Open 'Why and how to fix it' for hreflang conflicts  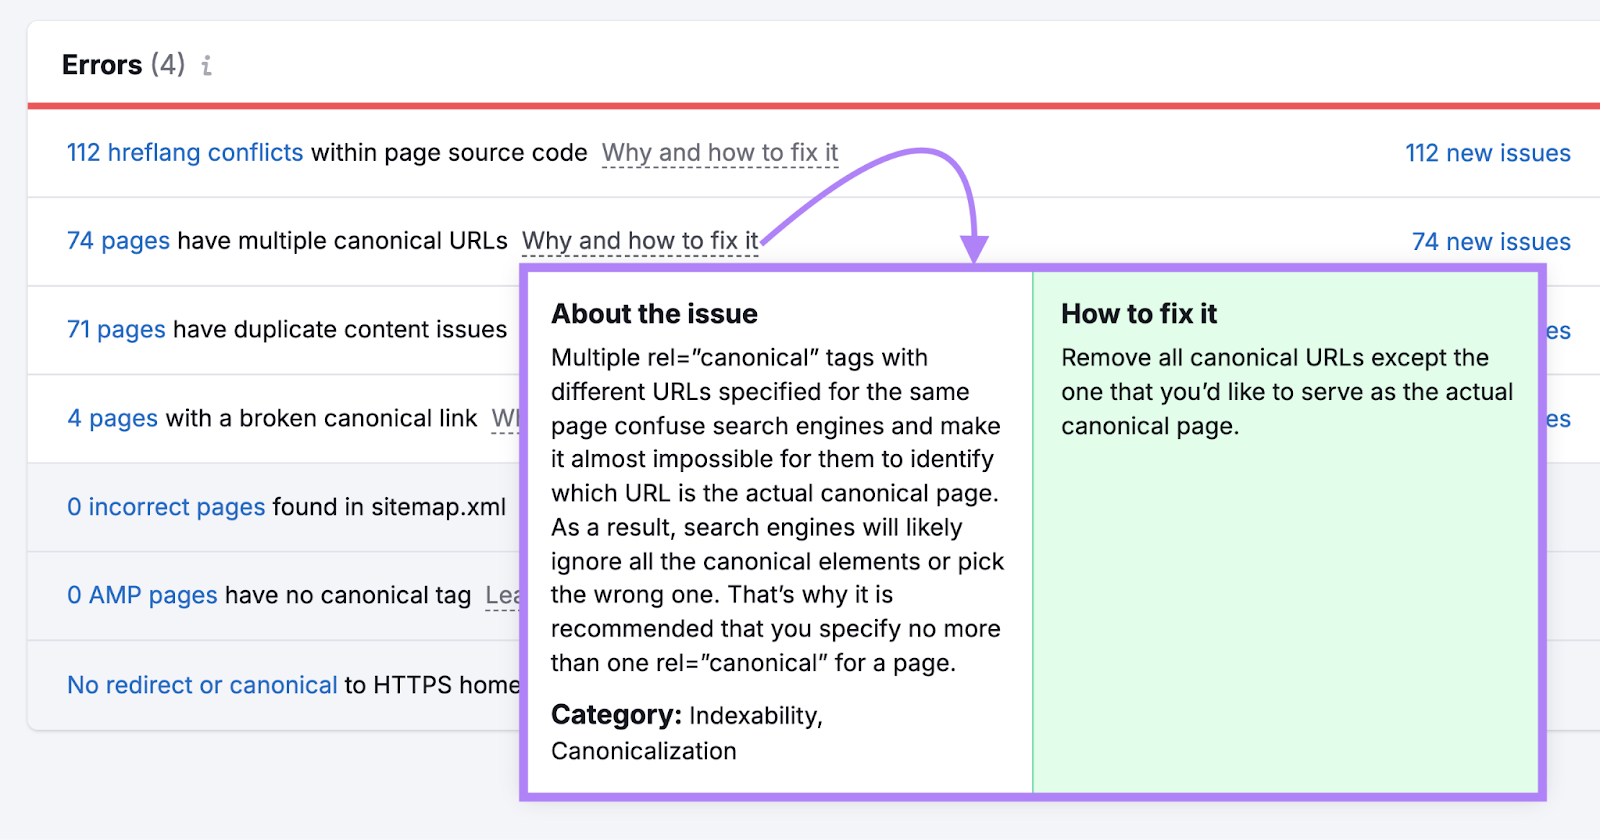tap(719, 153)
